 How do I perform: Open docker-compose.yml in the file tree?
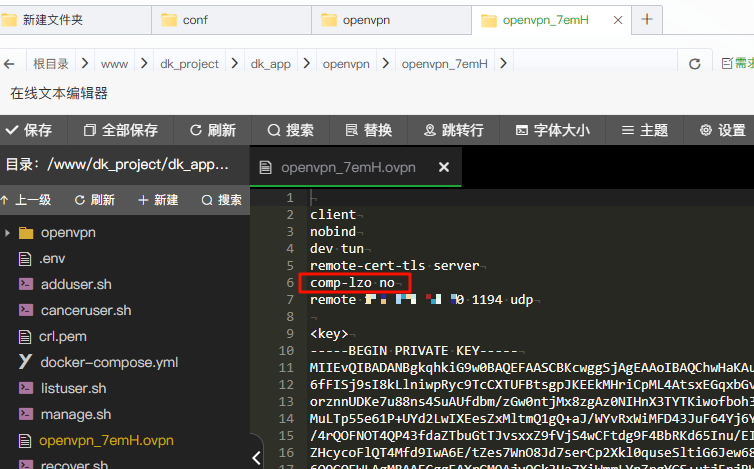tap(108, 362)
